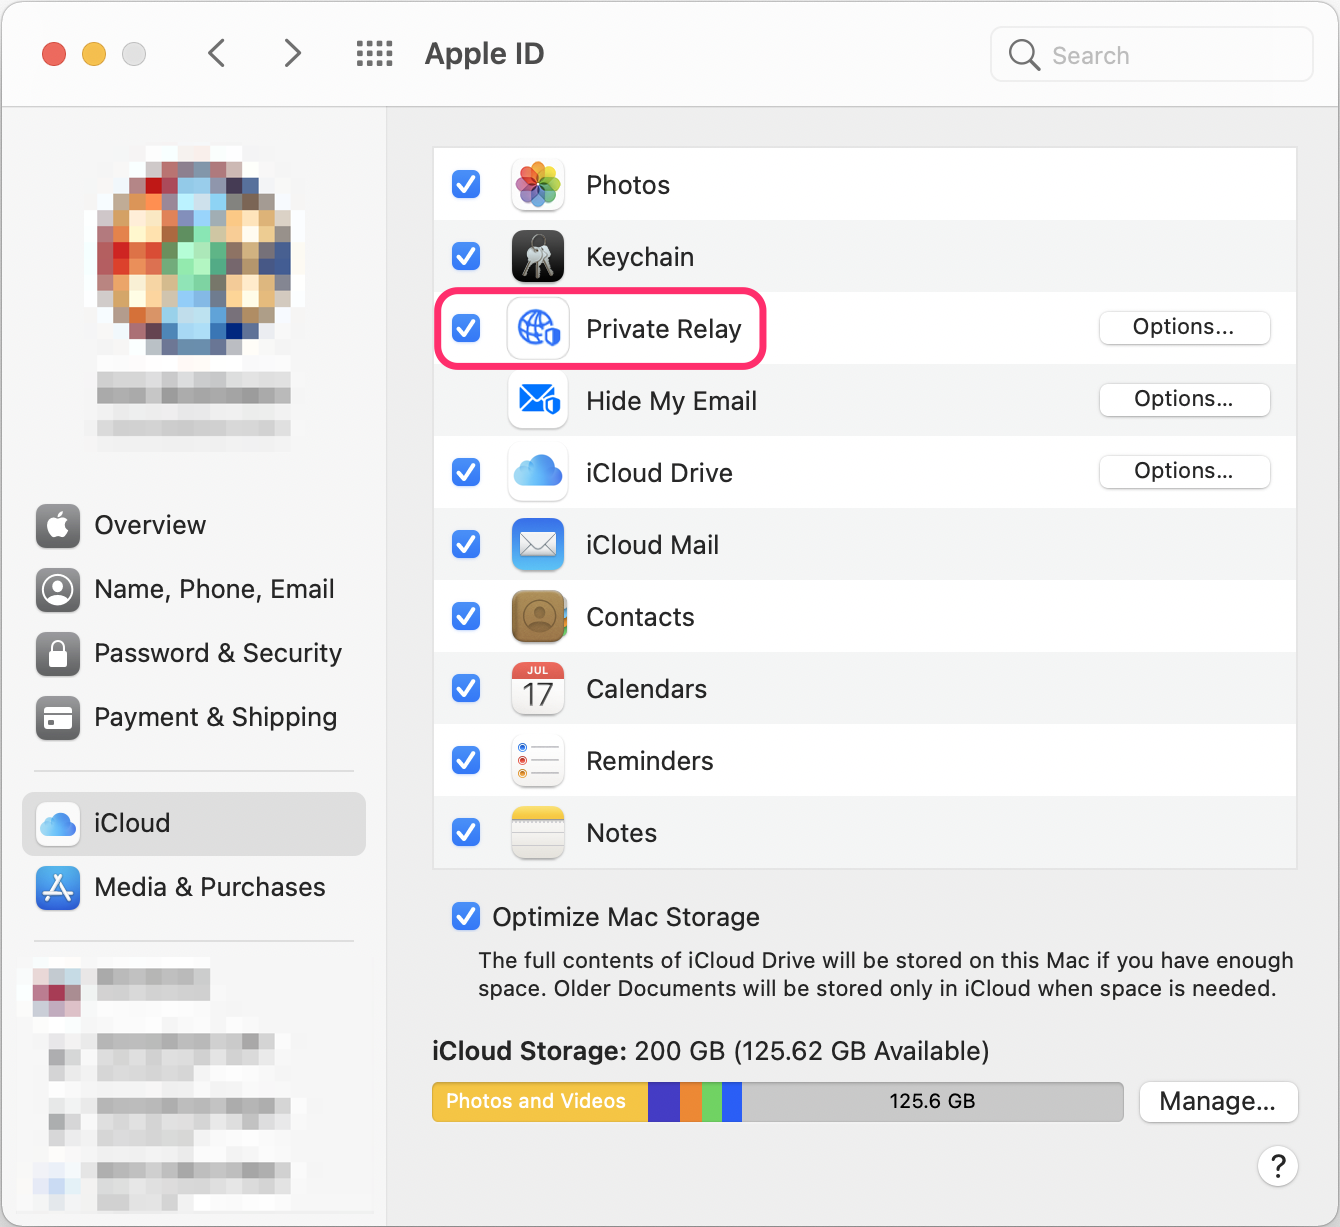Click the 125.6 GB free storage segment

click(932, 1101)
